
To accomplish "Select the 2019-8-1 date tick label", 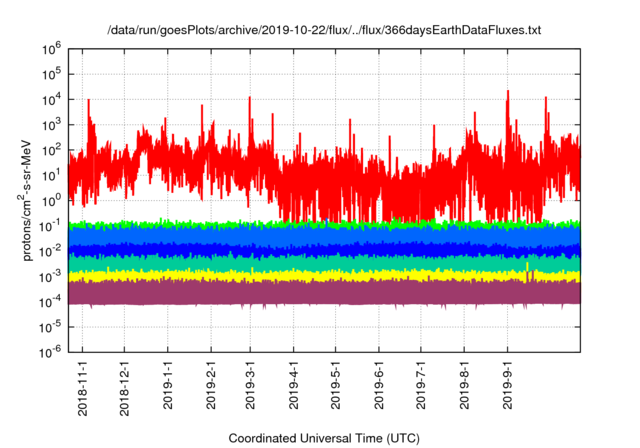I will pyautogui.click(x=464, y=384).
